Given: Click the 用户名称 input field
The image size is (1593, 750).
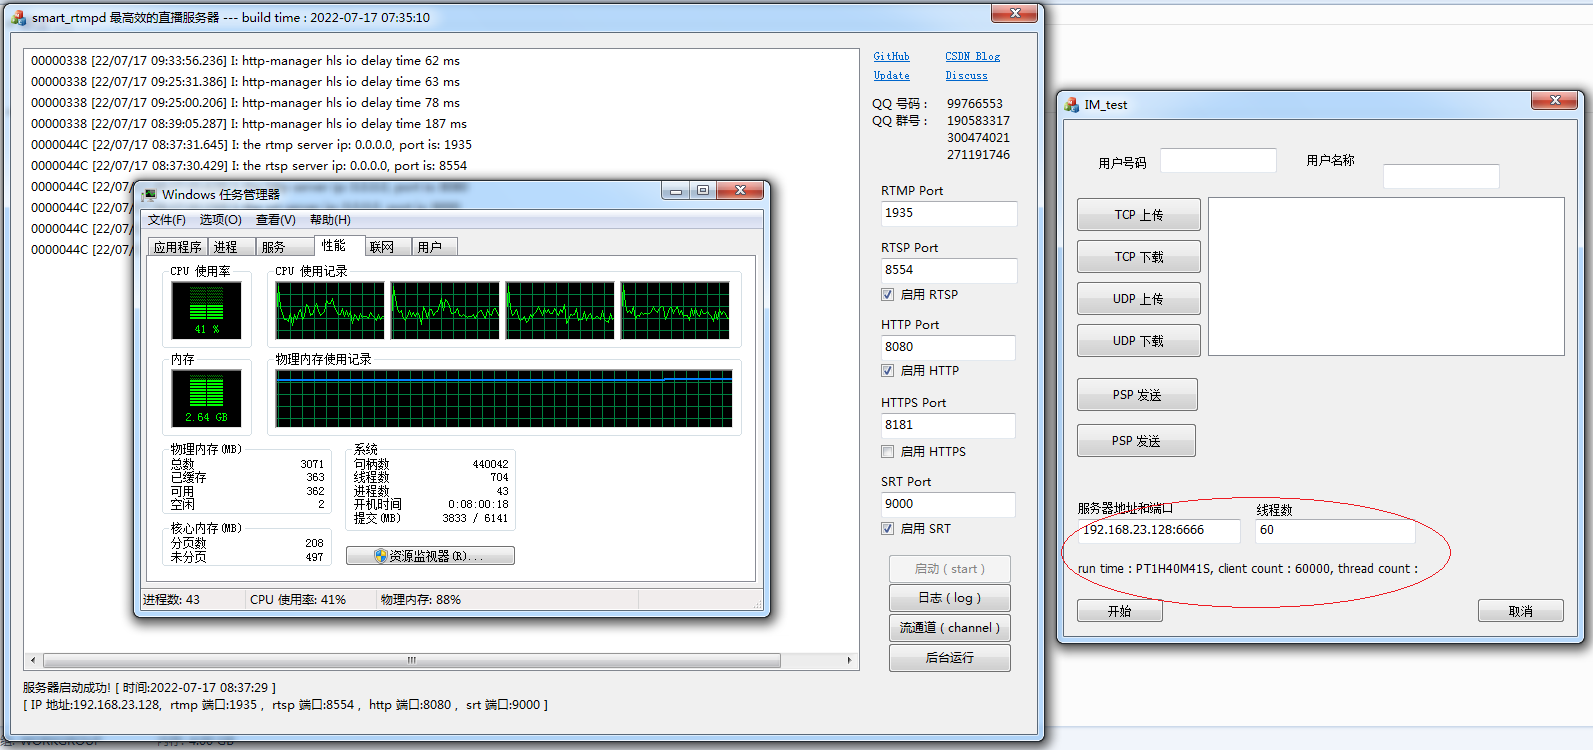Looking at the screenshot, I should click(x=1441, y=177).
